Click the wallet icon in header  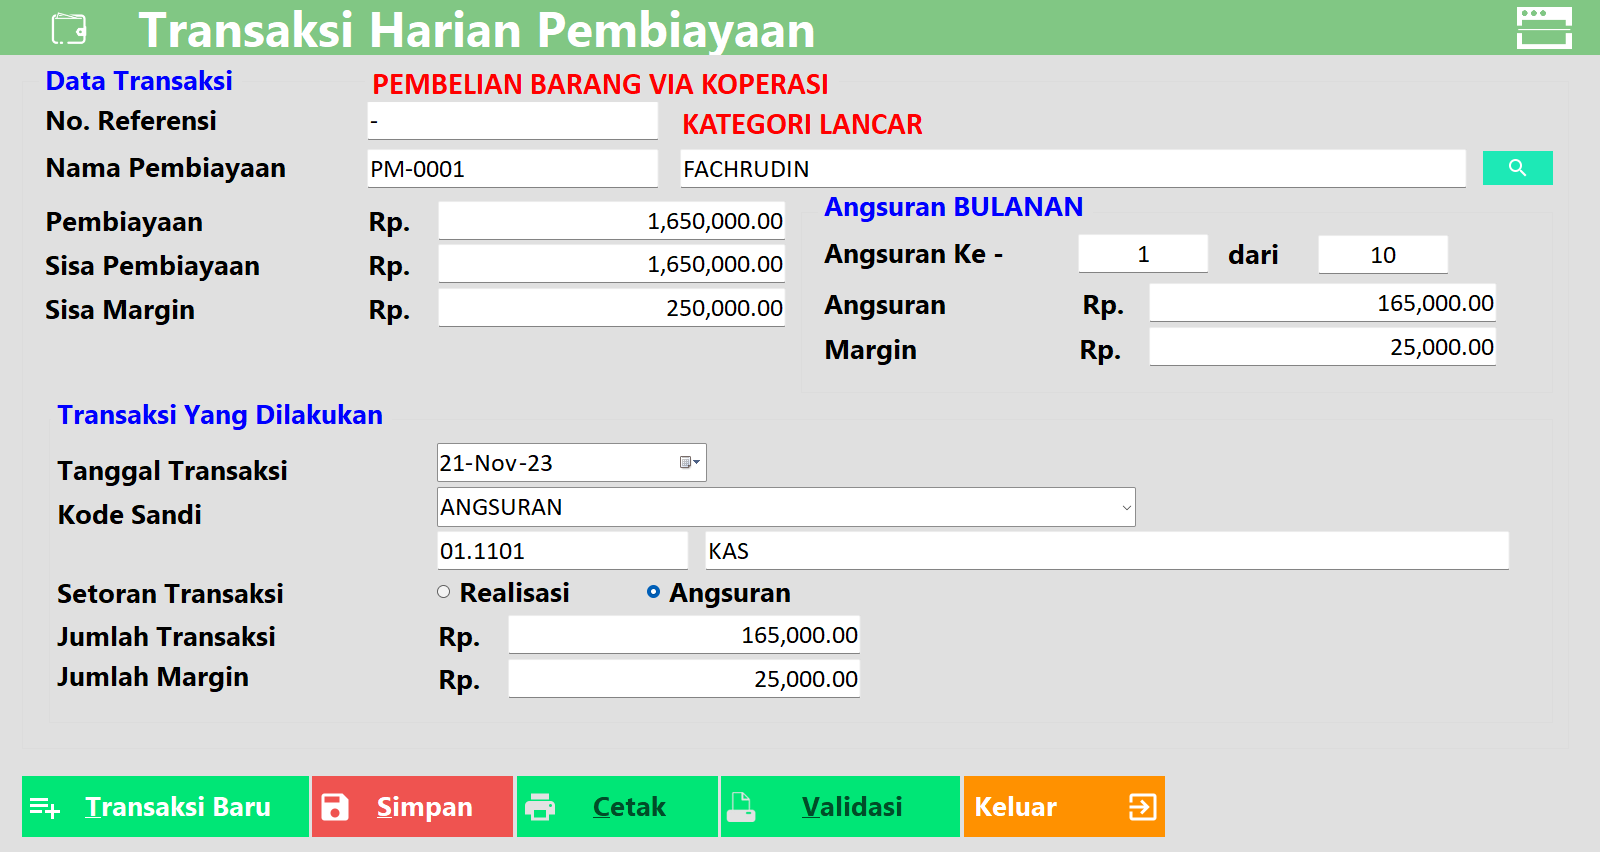(x=69, y=29)
